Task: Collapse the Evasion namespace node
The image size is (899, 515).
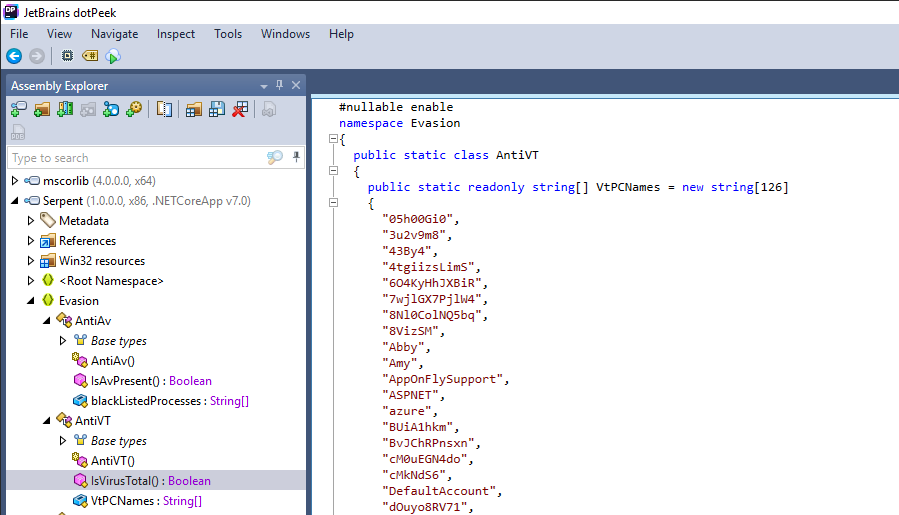Action: (30, 301)
